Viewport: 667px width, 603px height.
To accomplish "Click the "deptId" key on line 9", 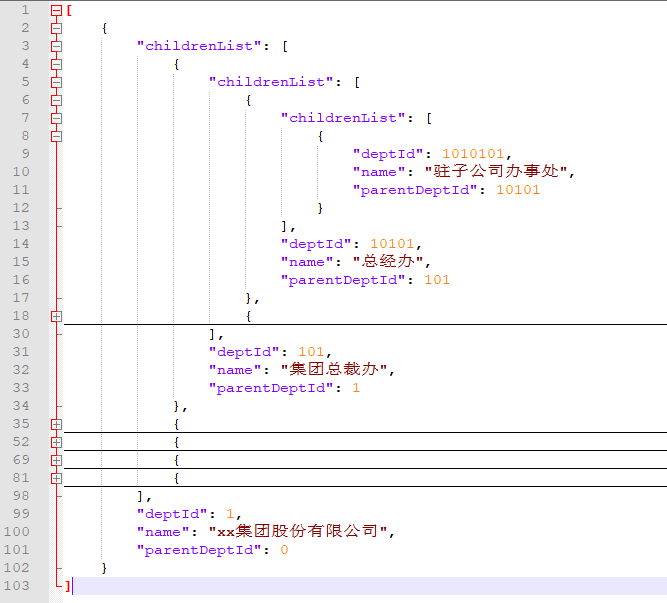I will pos(388,154).
